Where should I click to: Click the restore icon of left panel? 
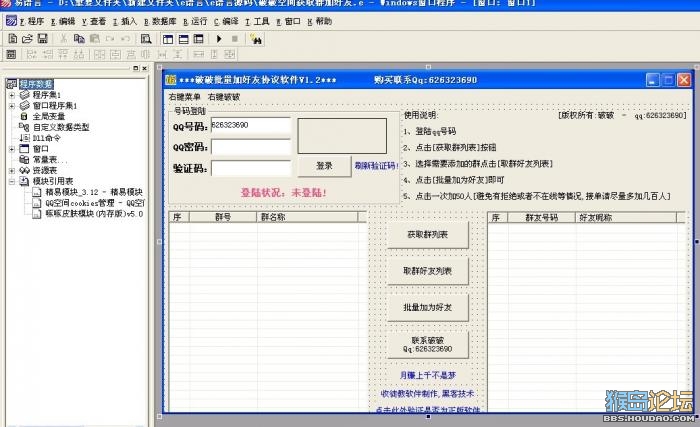pos(136,68)
